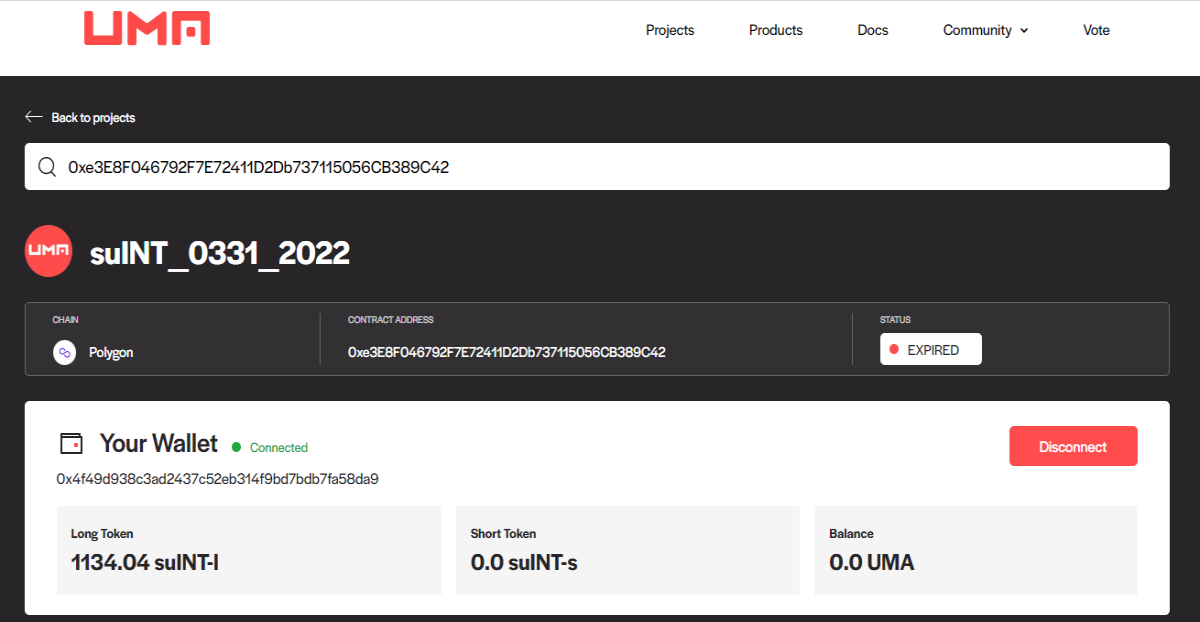Click the green Connected indicator dot
The height and width of the screenshot is (622, 1200).
point(237,447)
